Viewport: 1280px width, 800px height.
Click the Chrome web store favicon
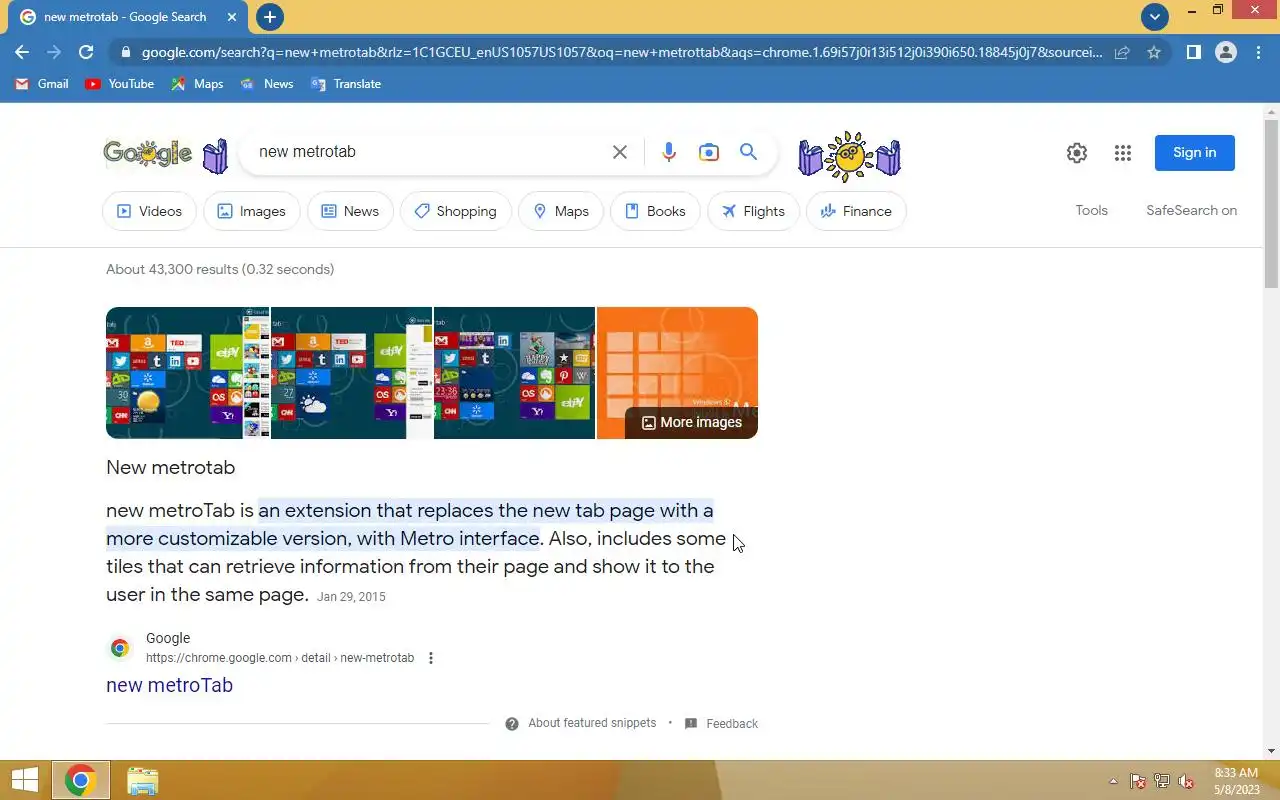(x=120, y=648)
